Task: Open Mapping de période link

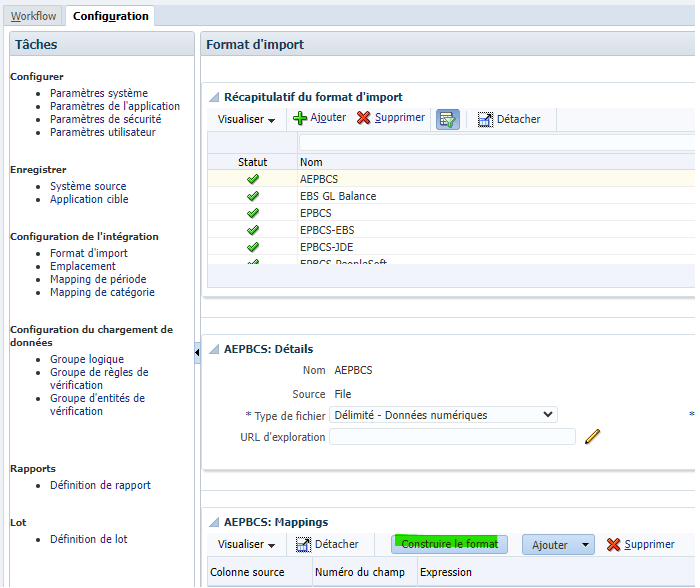Action: 98,279
